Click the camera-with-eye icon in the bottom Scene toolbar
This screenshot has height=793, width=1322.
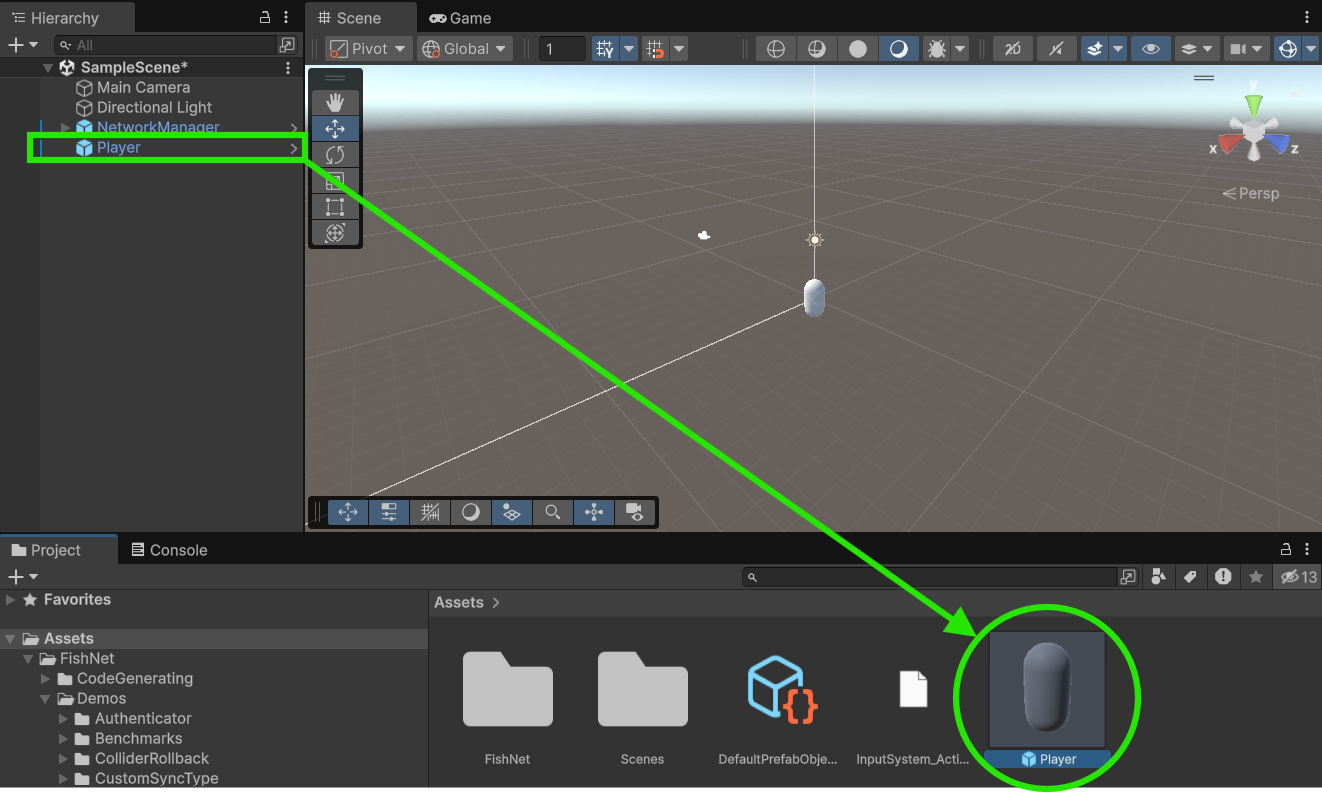[x=633, y=512]
